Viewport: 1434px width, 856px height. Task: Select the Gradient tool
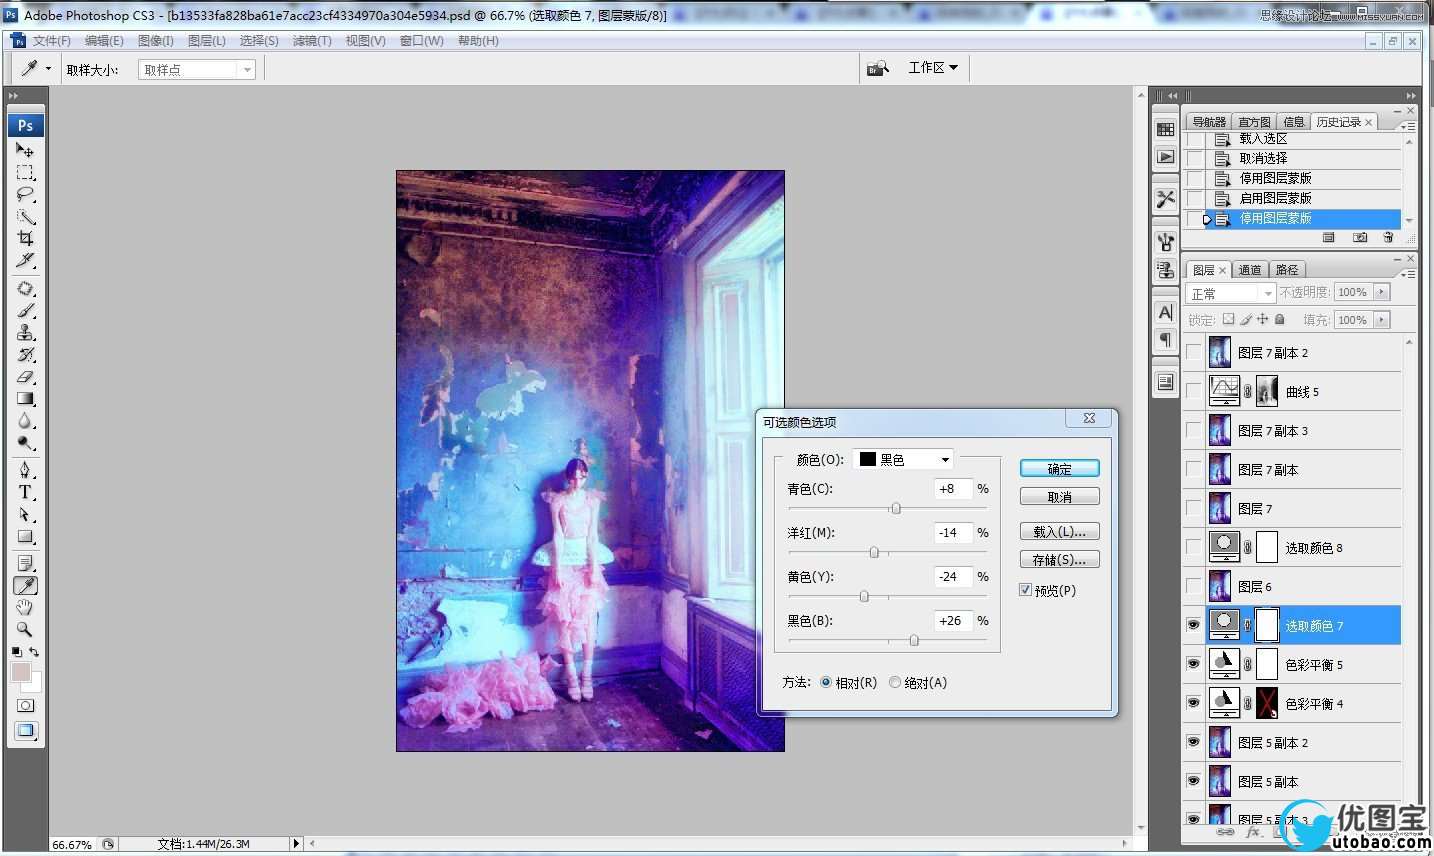click(x=25, y=399)
